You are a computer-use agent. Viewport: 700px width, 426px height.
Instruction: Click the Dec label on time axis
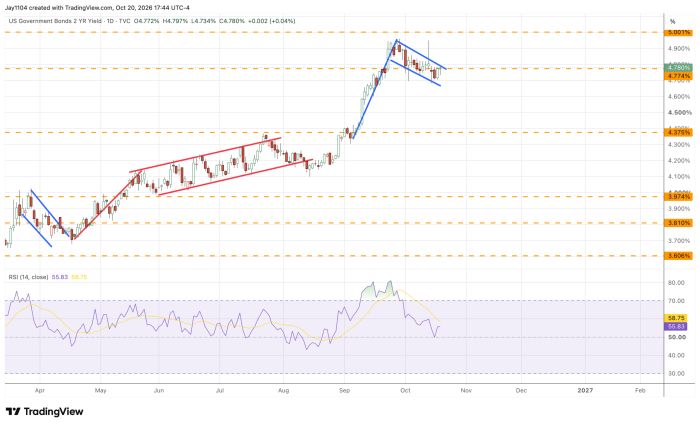pyautogui.click(x=521, y=391)
